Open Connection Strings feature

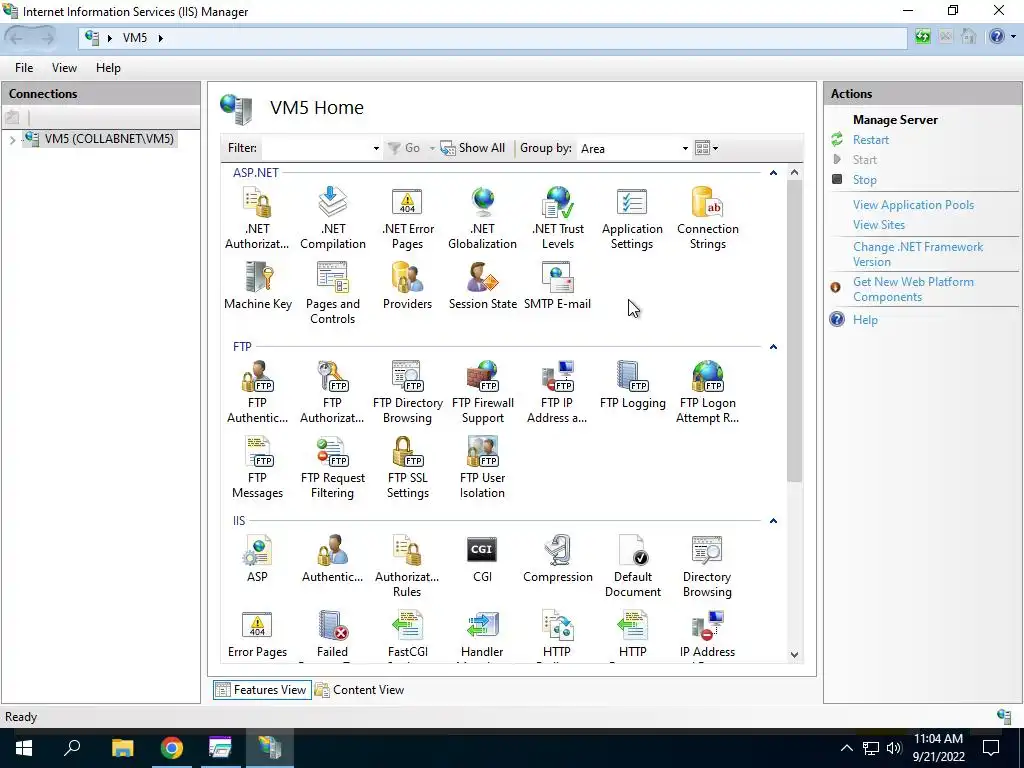[707, 218]
